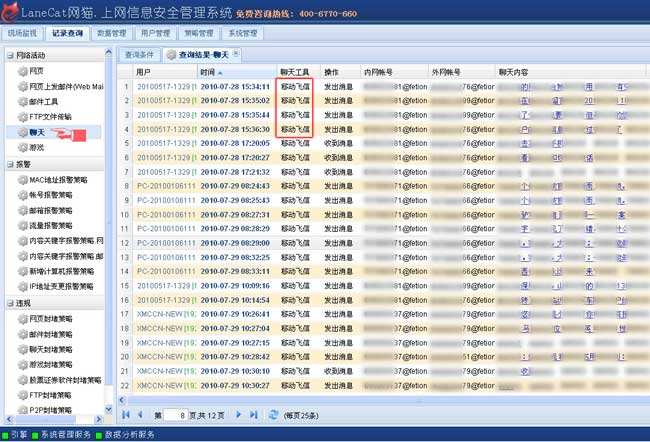Go to the first results page

point(126,415)
